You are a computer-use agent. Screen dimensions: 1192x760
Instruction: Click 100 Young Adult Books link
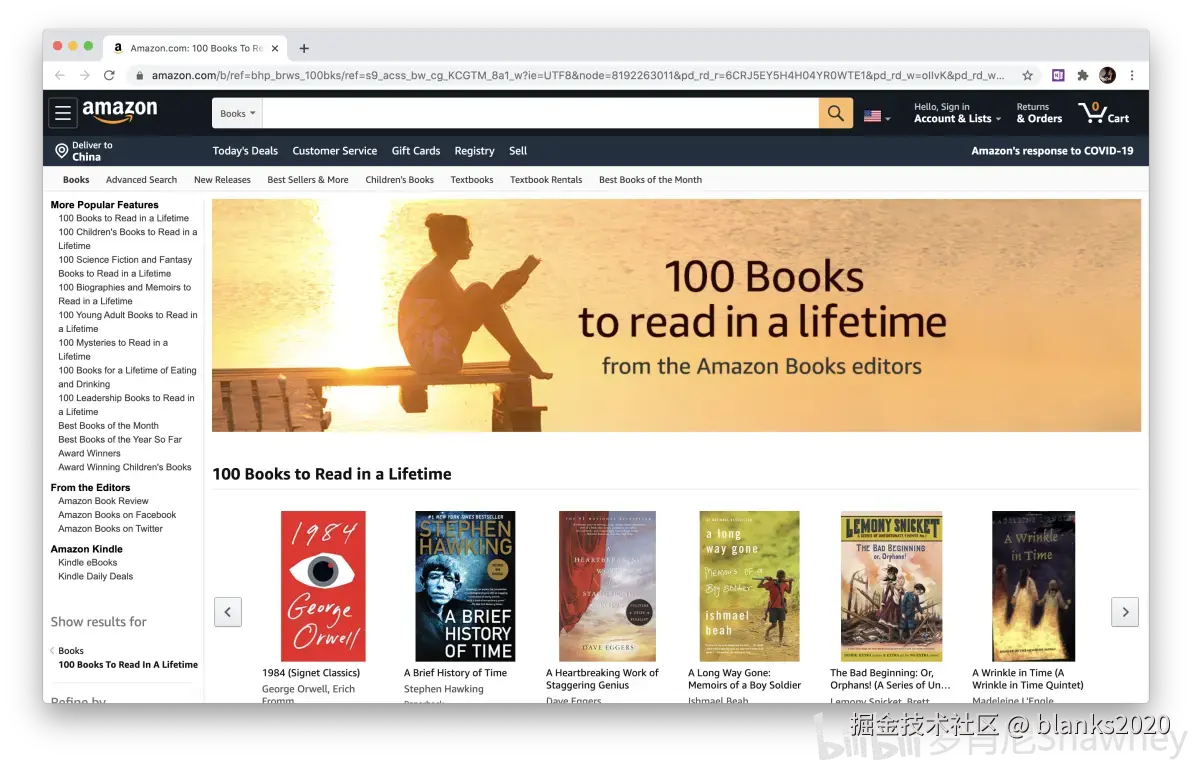(128, 321)
